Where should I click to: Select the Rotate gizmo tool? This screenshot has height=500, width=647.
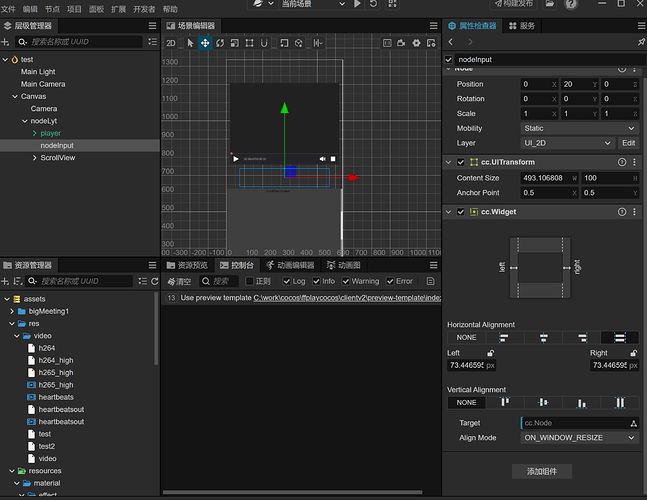(220, 43)
